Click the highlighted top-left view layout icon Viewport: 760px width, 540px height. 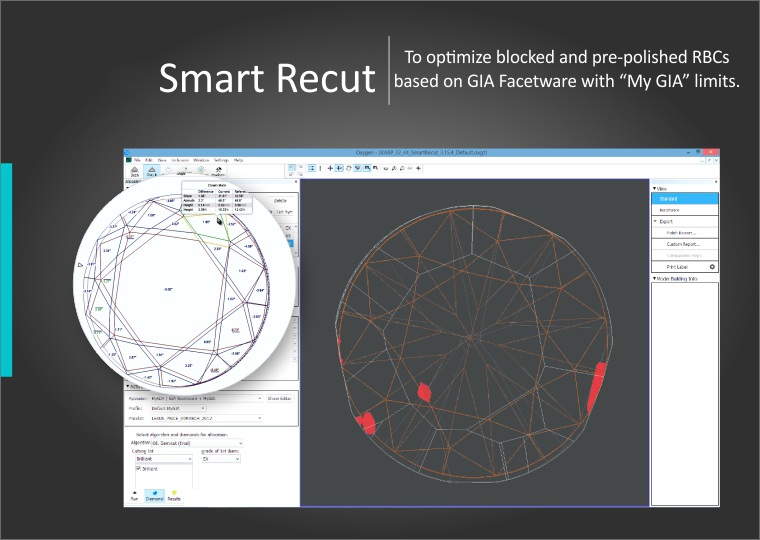click(x=292, y=168)
